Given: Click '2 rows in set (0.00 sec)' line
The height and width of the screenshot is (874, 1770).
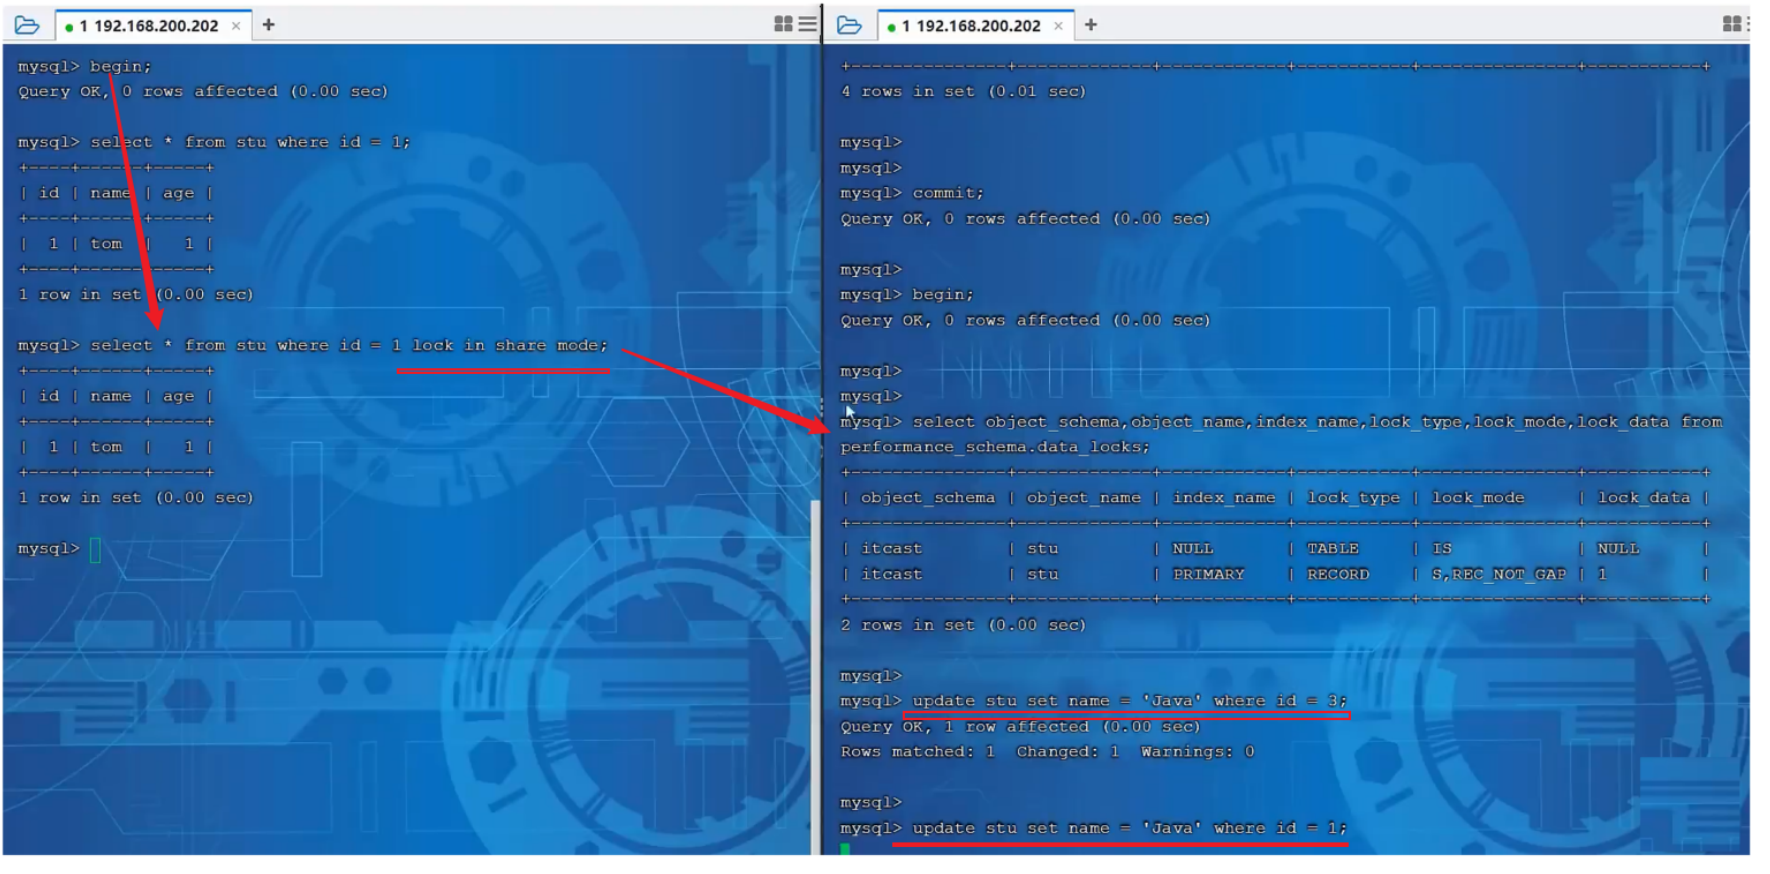Looking at the screenshot, I should click(x=963, y=625).
